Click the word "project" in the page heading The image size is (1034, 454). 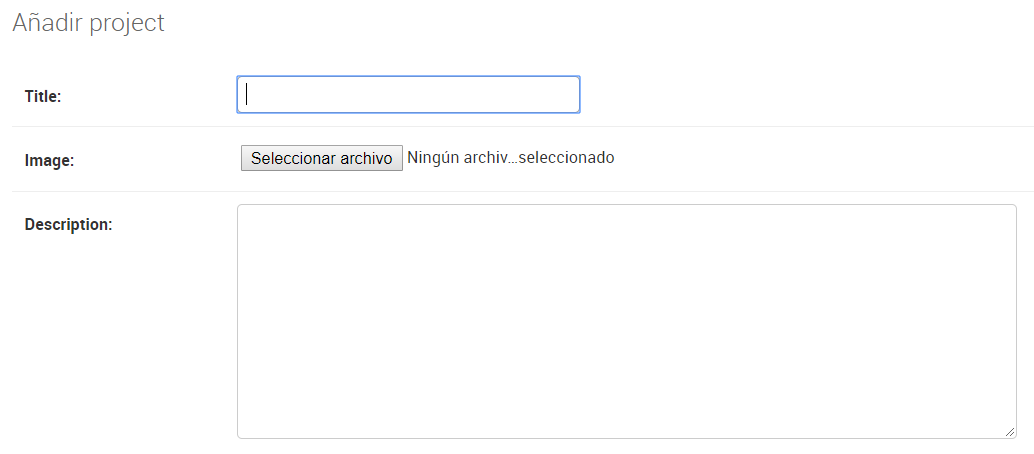pos(127,24)
